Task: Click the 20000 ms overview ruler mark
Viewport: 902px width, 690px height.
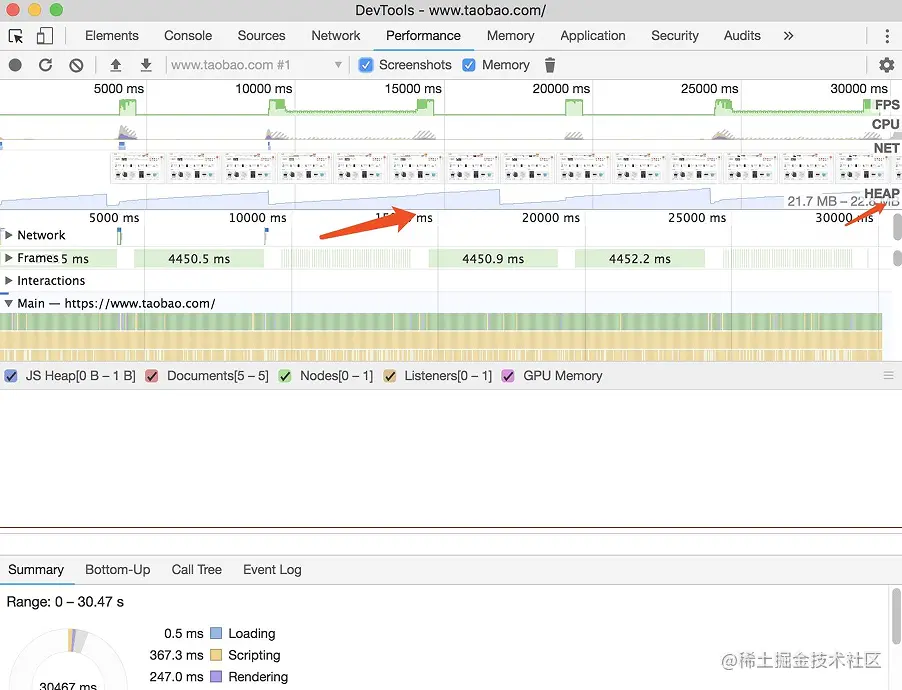Action: (x=561, y=89)
